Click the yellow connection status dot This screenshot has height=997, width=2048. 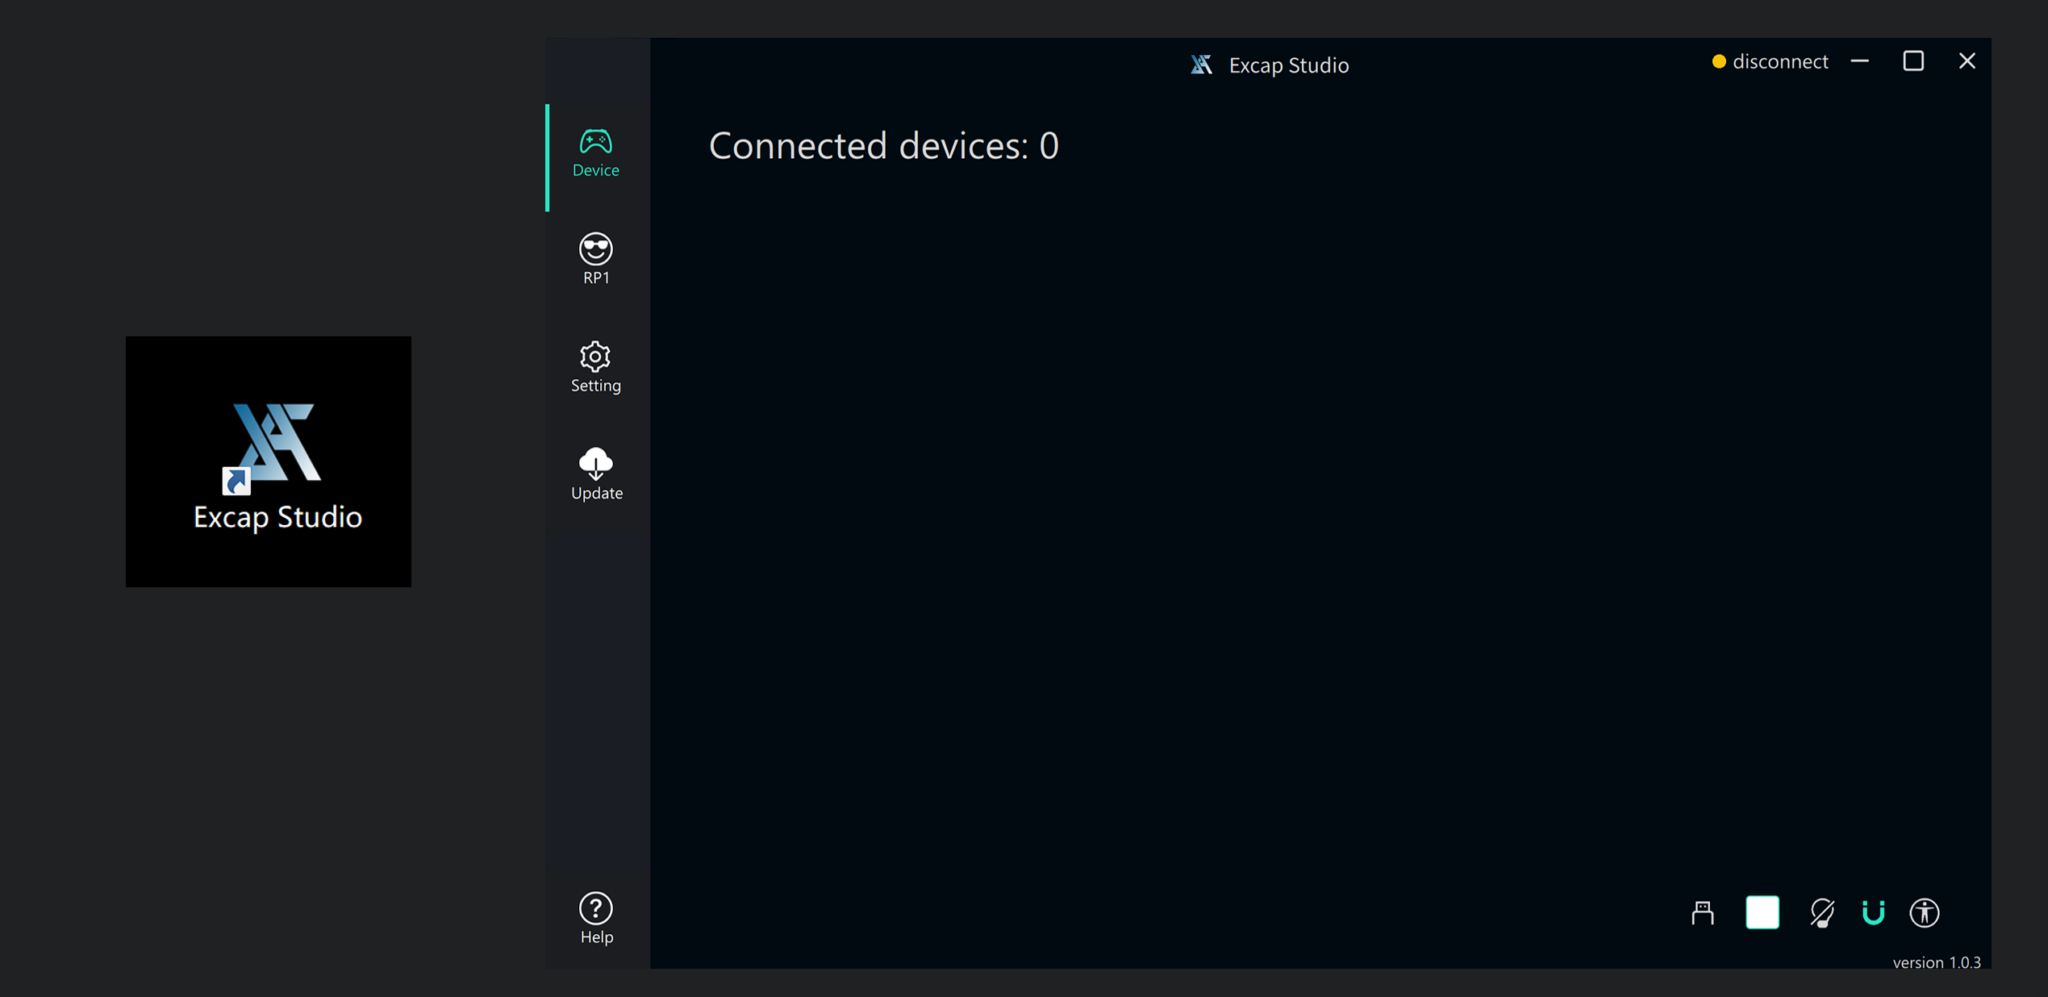tap(1719, 62)
